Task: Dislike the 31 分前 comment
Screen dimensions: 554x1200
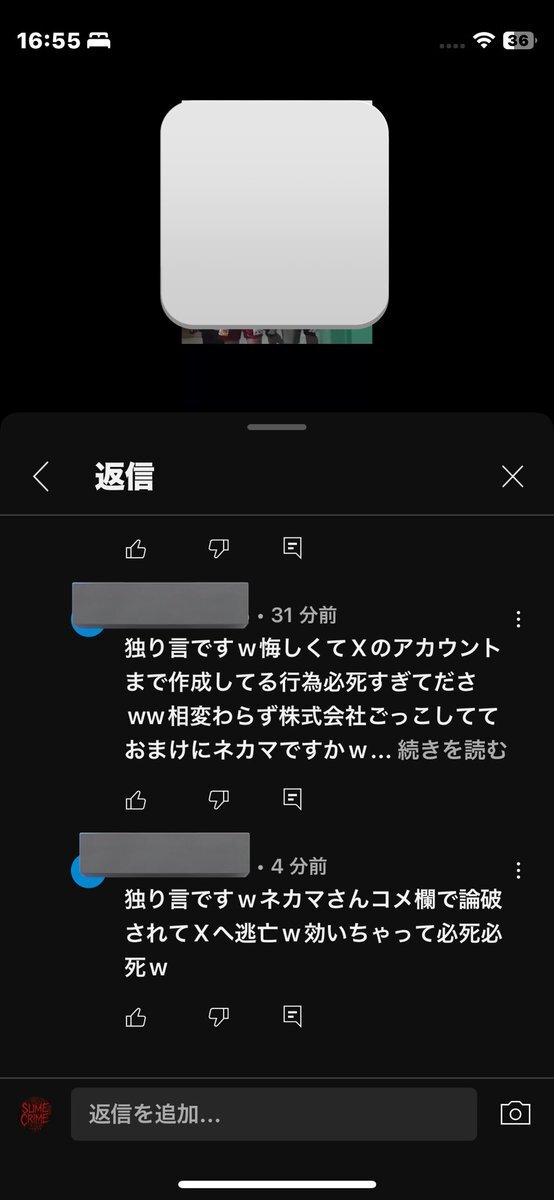Action: [218, 799]
